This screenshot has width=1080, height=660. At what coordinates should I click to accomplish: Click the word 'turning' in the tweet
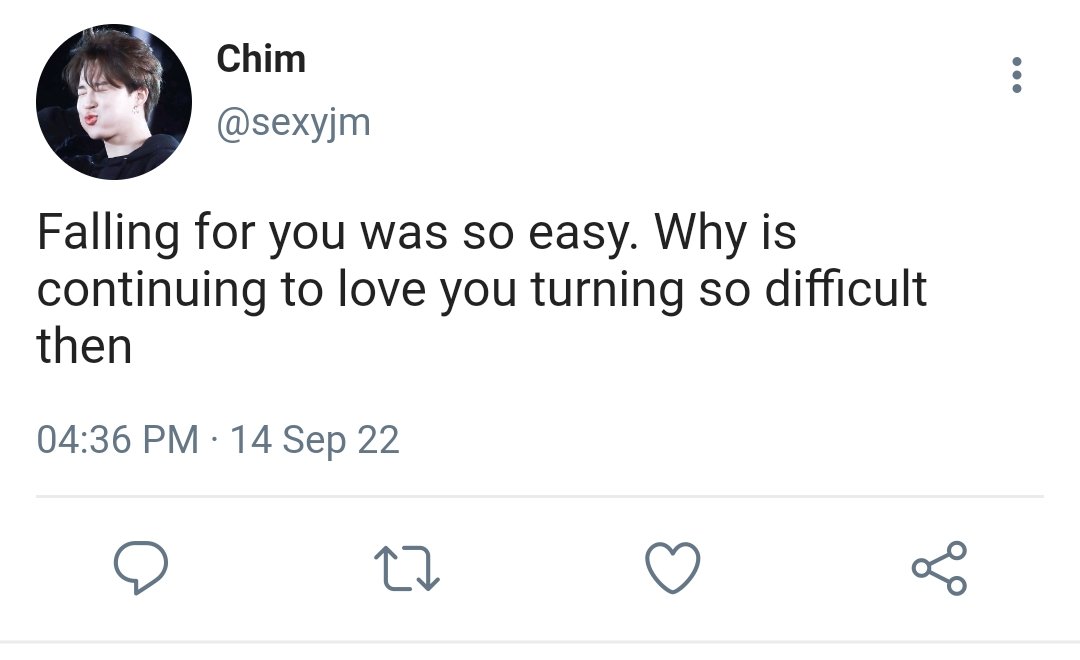click(608, 291)
